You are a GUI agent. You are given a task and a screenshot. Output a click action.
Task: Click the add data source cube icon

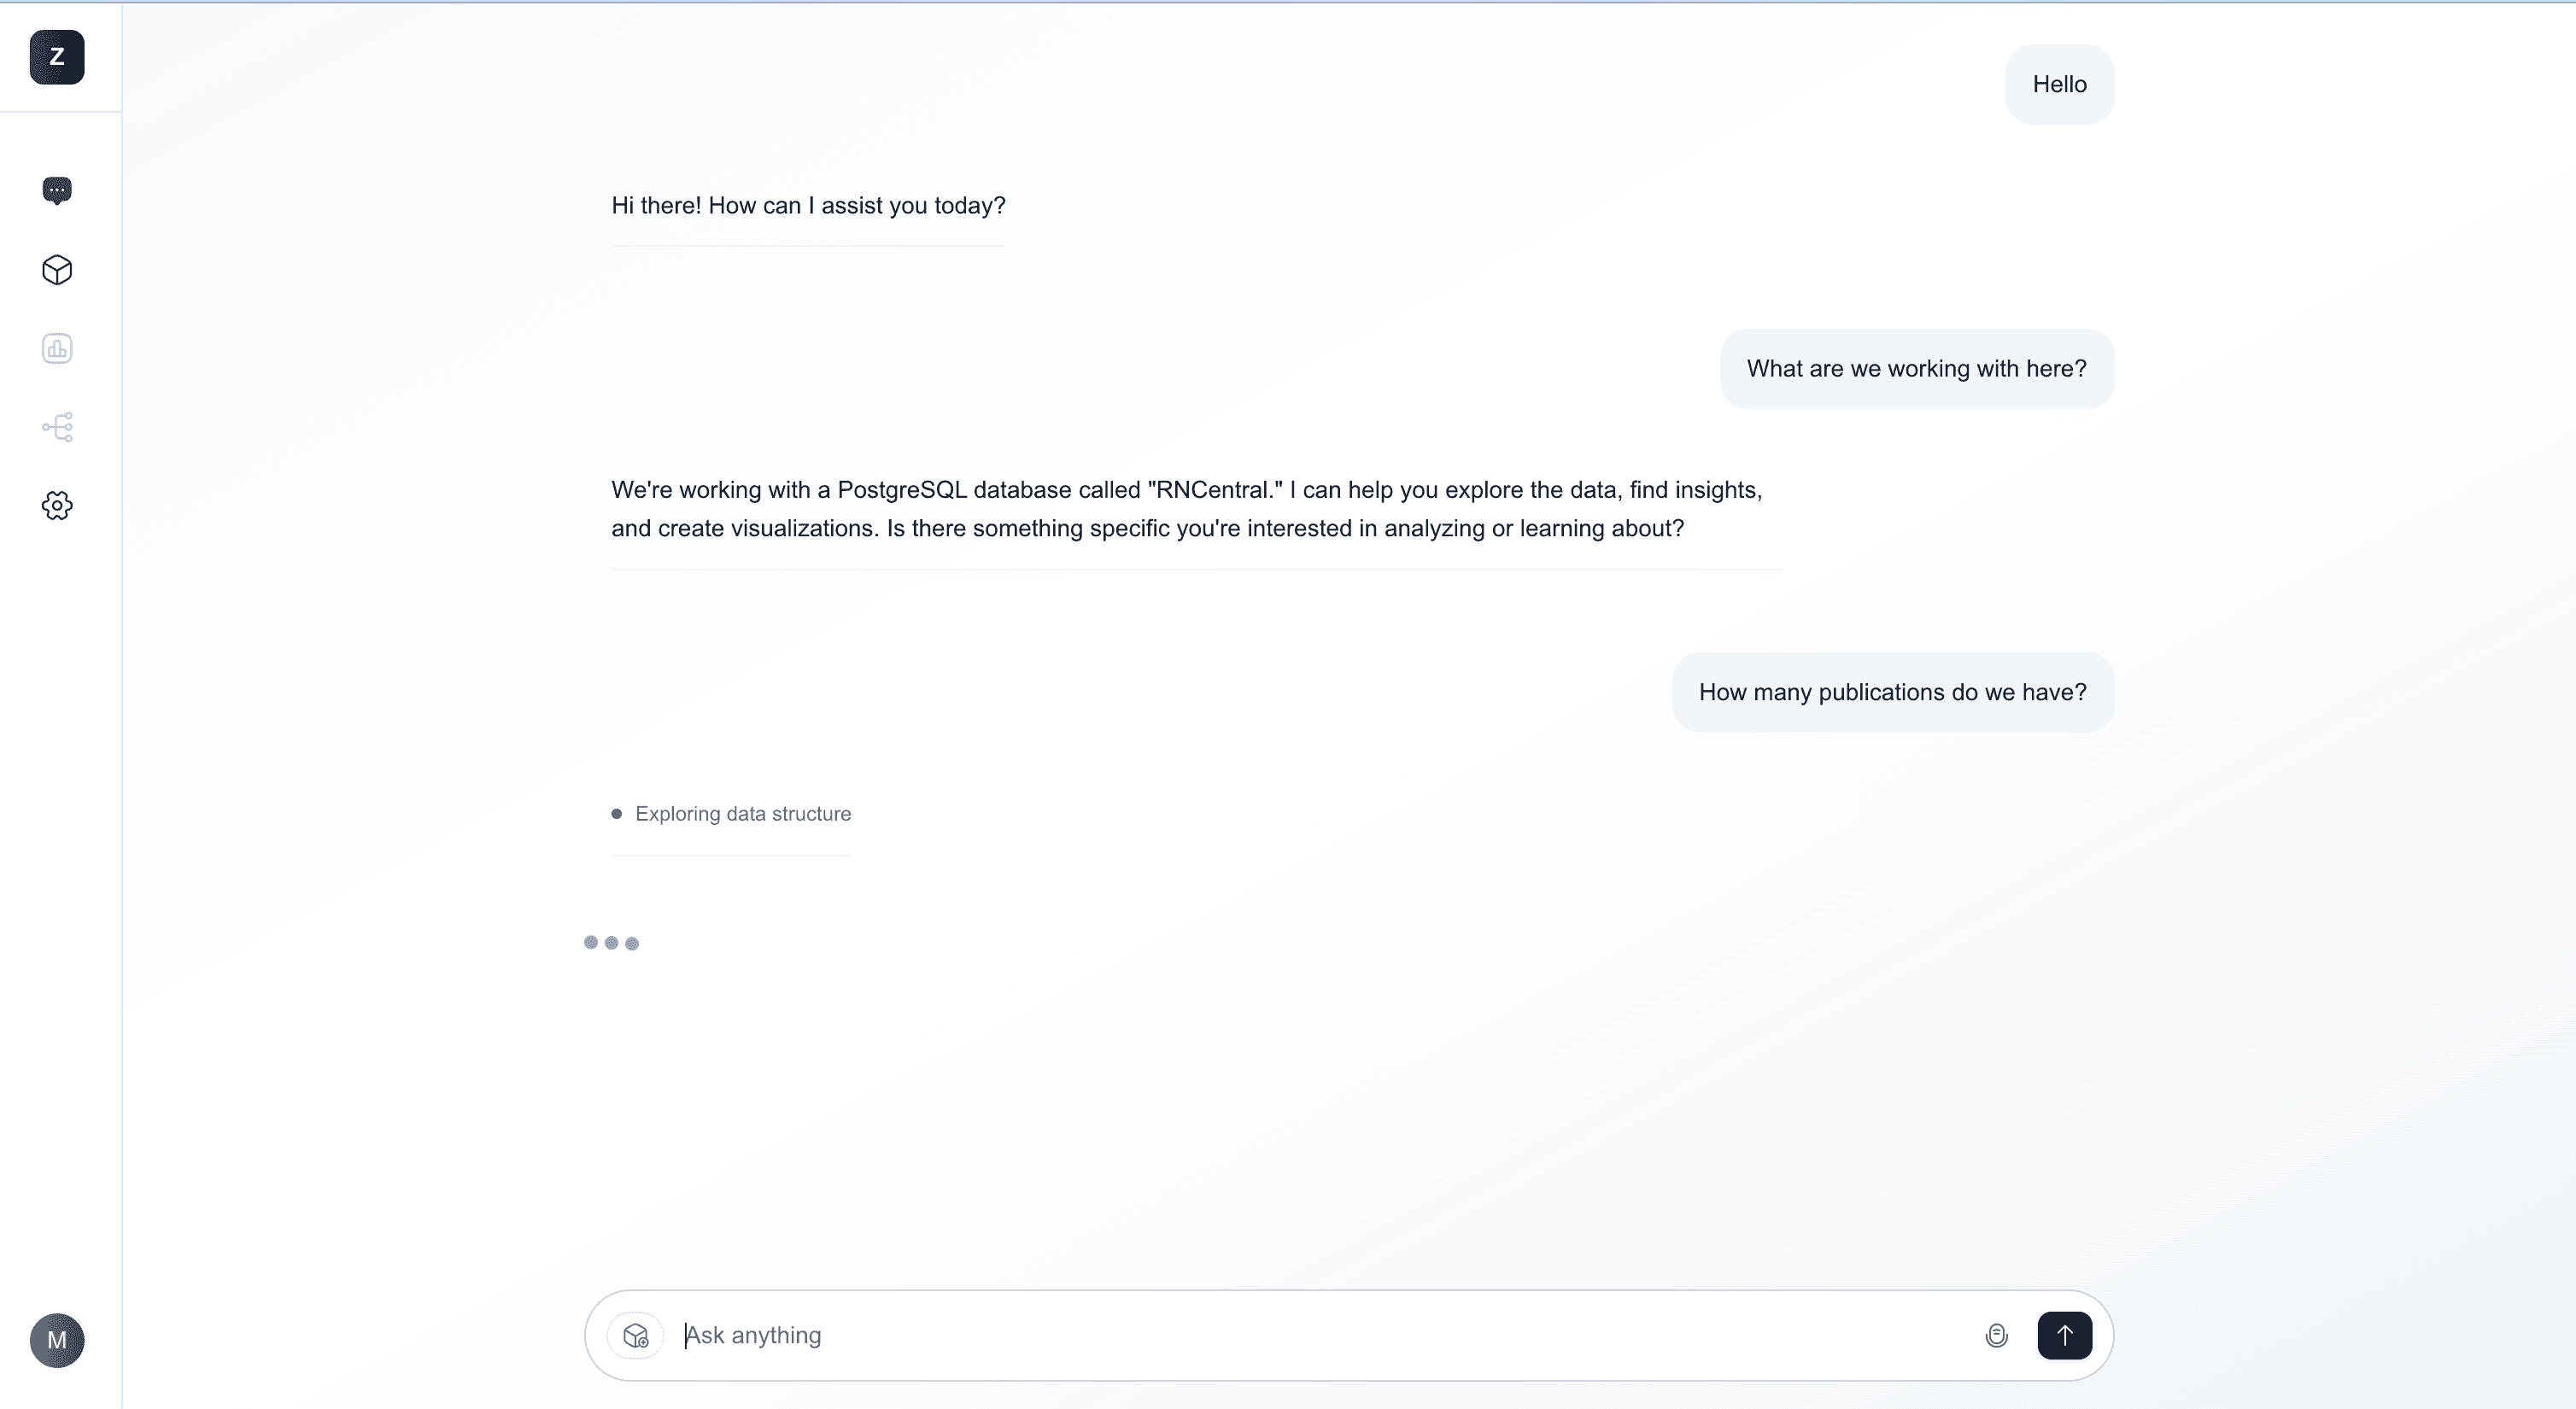coord(636,1336)
